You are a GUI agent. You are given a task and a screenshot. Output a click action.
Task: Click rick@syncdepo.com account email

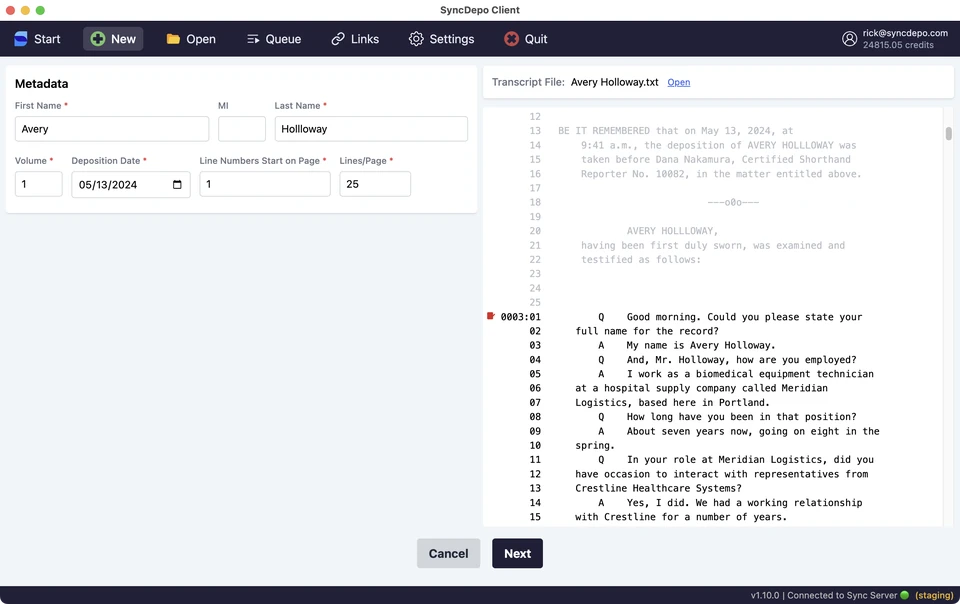point(905,33)
